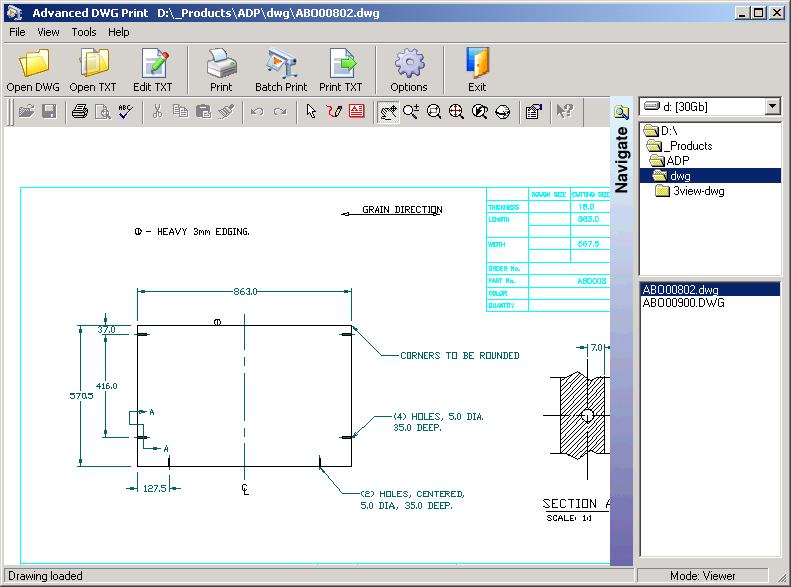This screenshot has height=587, width=791.
Task: Select the _Products folder in tree
Action: pos(690,146)
